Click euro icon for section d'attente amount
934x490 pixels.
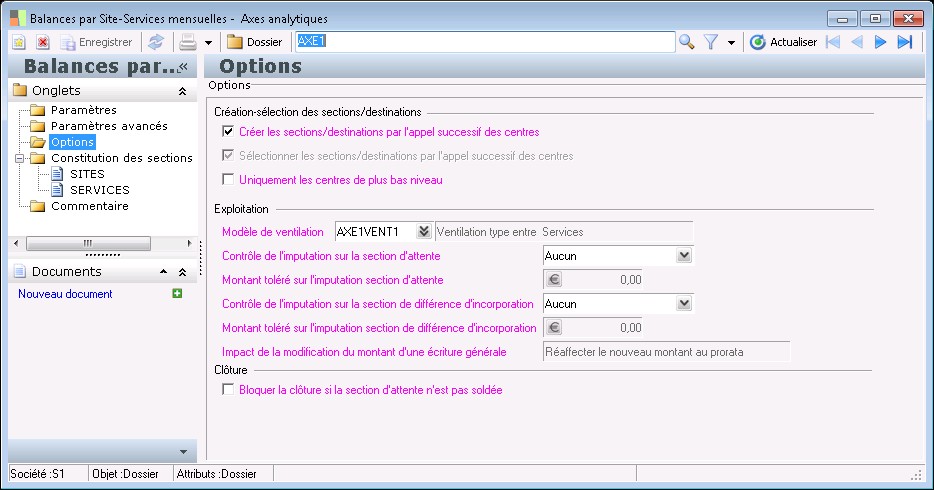click(554, 280)
